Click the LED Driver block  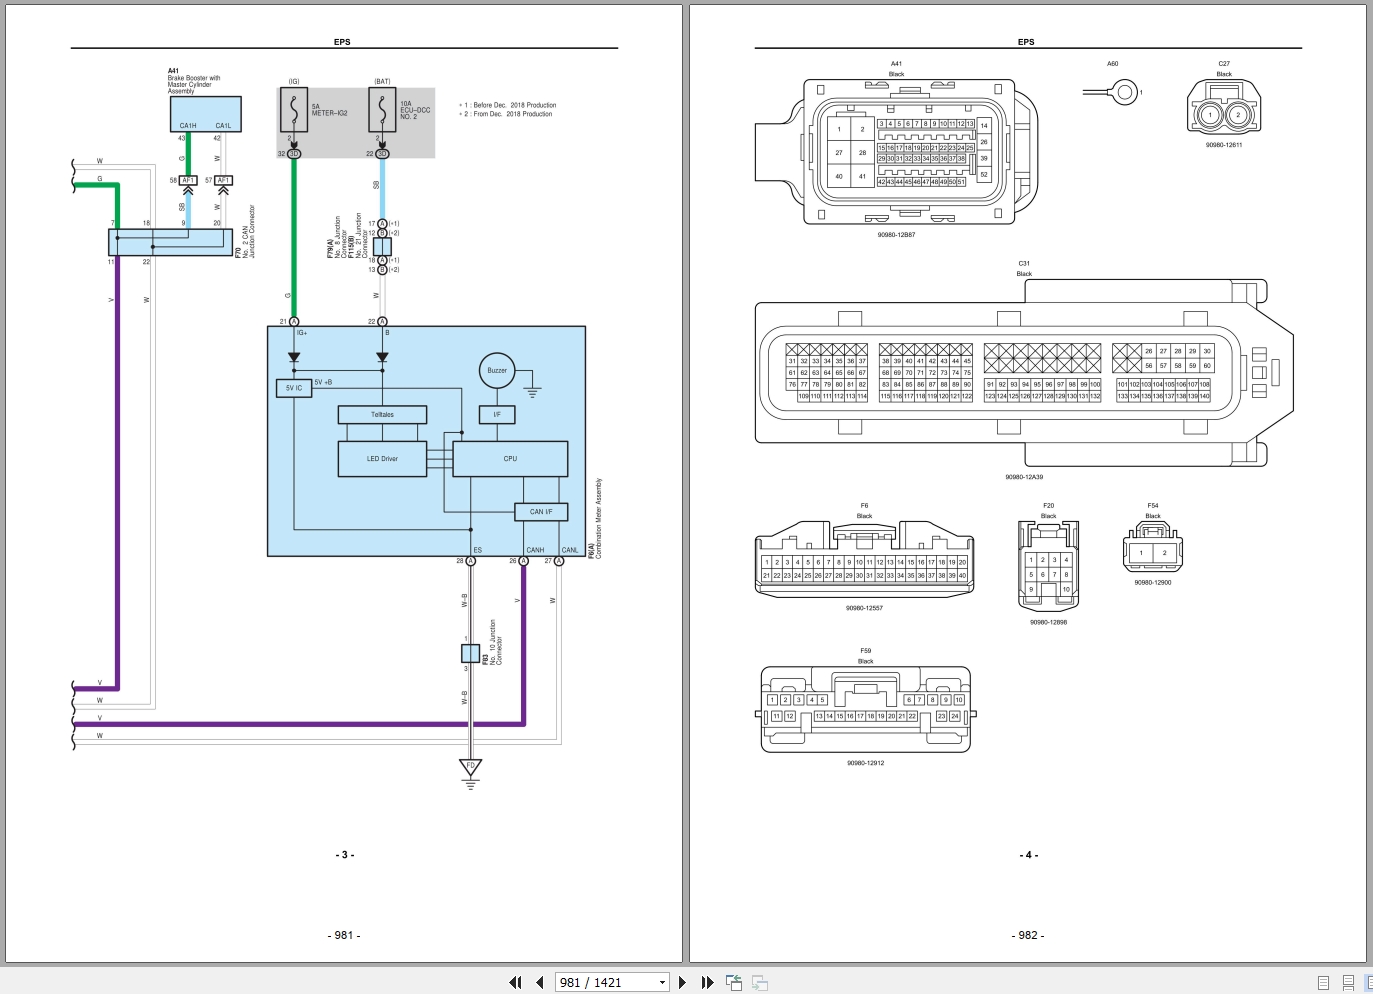tap(382, 459)
